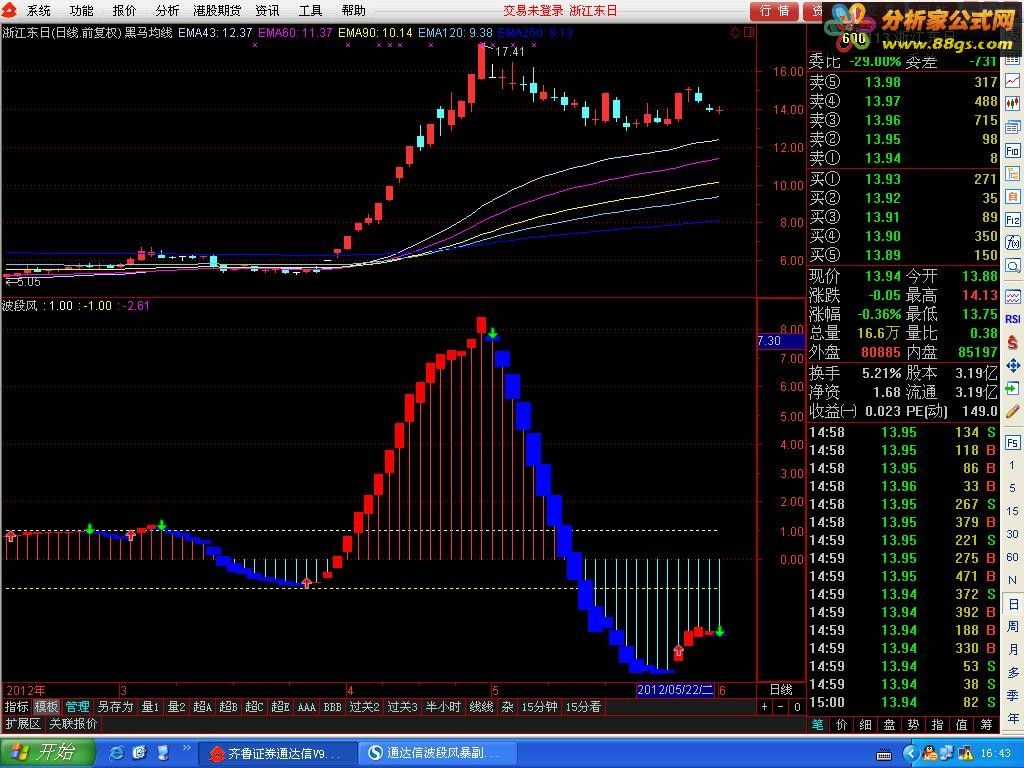Switch to 齐鲁证券通达信 taskbar window
1024x768 pixels.
(277, 753)
